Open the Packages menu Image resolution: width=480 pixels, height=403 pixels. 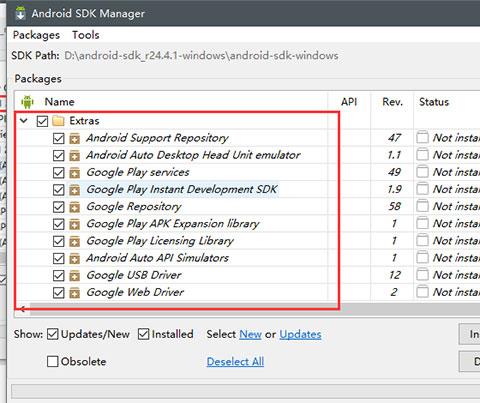(36, 35)
